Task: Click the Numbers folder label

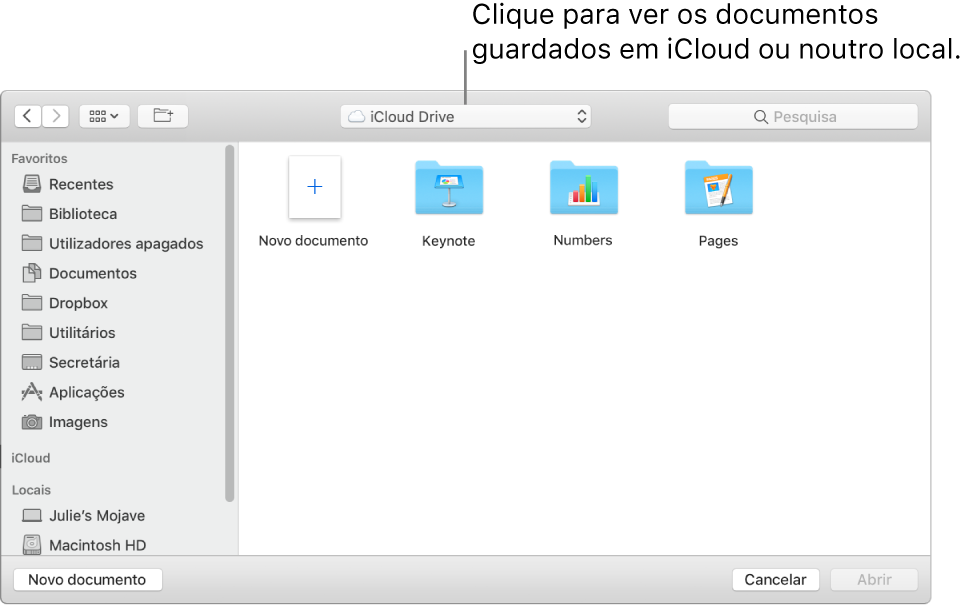Action: pyautogui.click(x=583, y=240)
